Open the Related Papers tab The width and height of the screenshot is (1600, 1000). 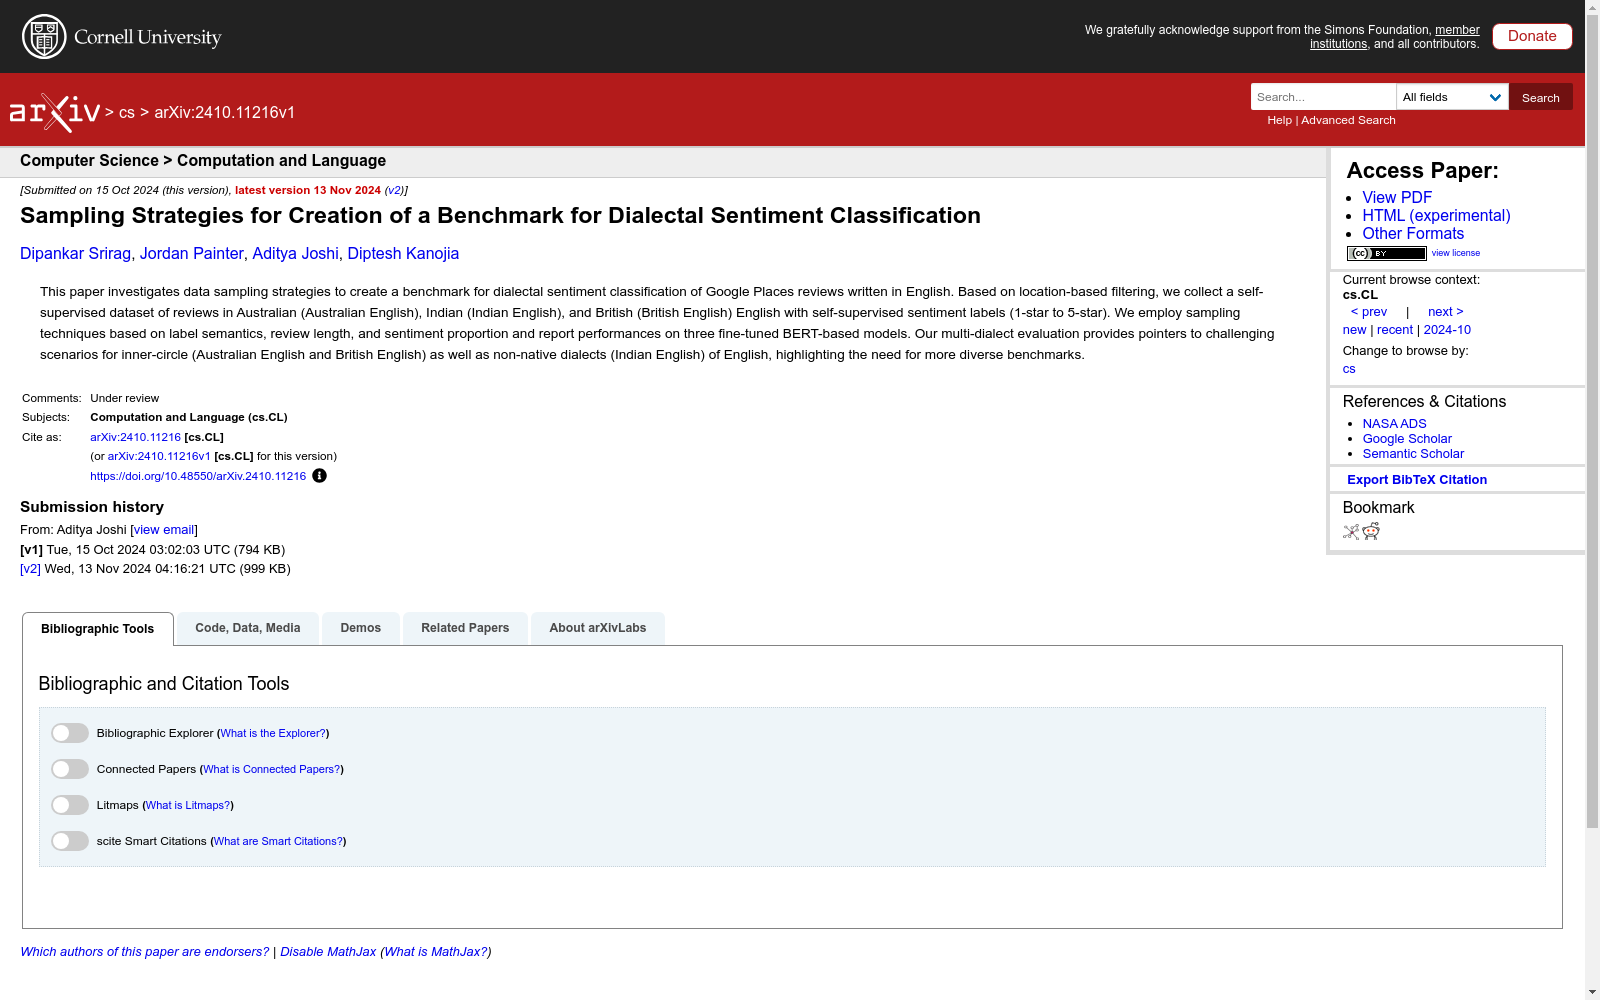click(465, 628)
